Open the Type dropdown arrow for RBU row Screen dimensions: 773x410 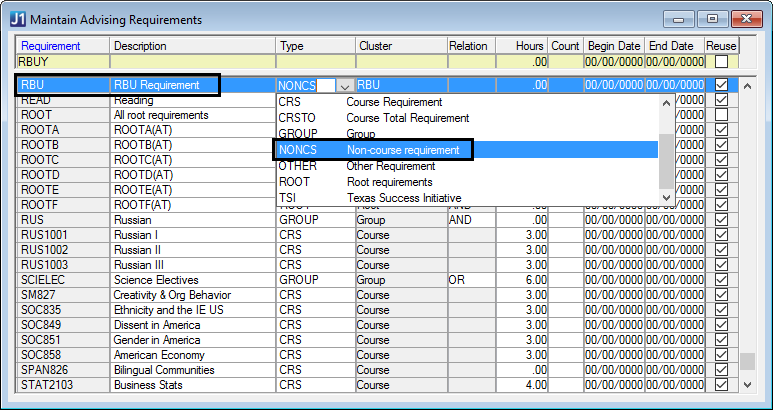pyautogui.click(x=345, y=86)
